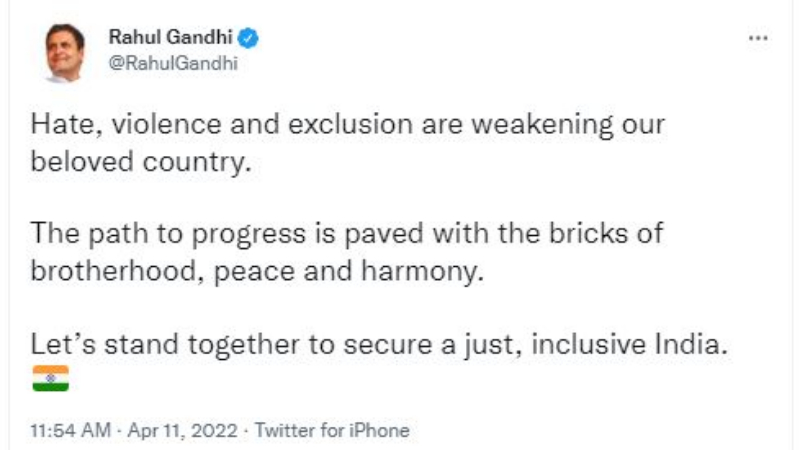Click the word "India." ending the tweet
The width and height of the screenshot is (800, 450).
click(x=691, y=344)
